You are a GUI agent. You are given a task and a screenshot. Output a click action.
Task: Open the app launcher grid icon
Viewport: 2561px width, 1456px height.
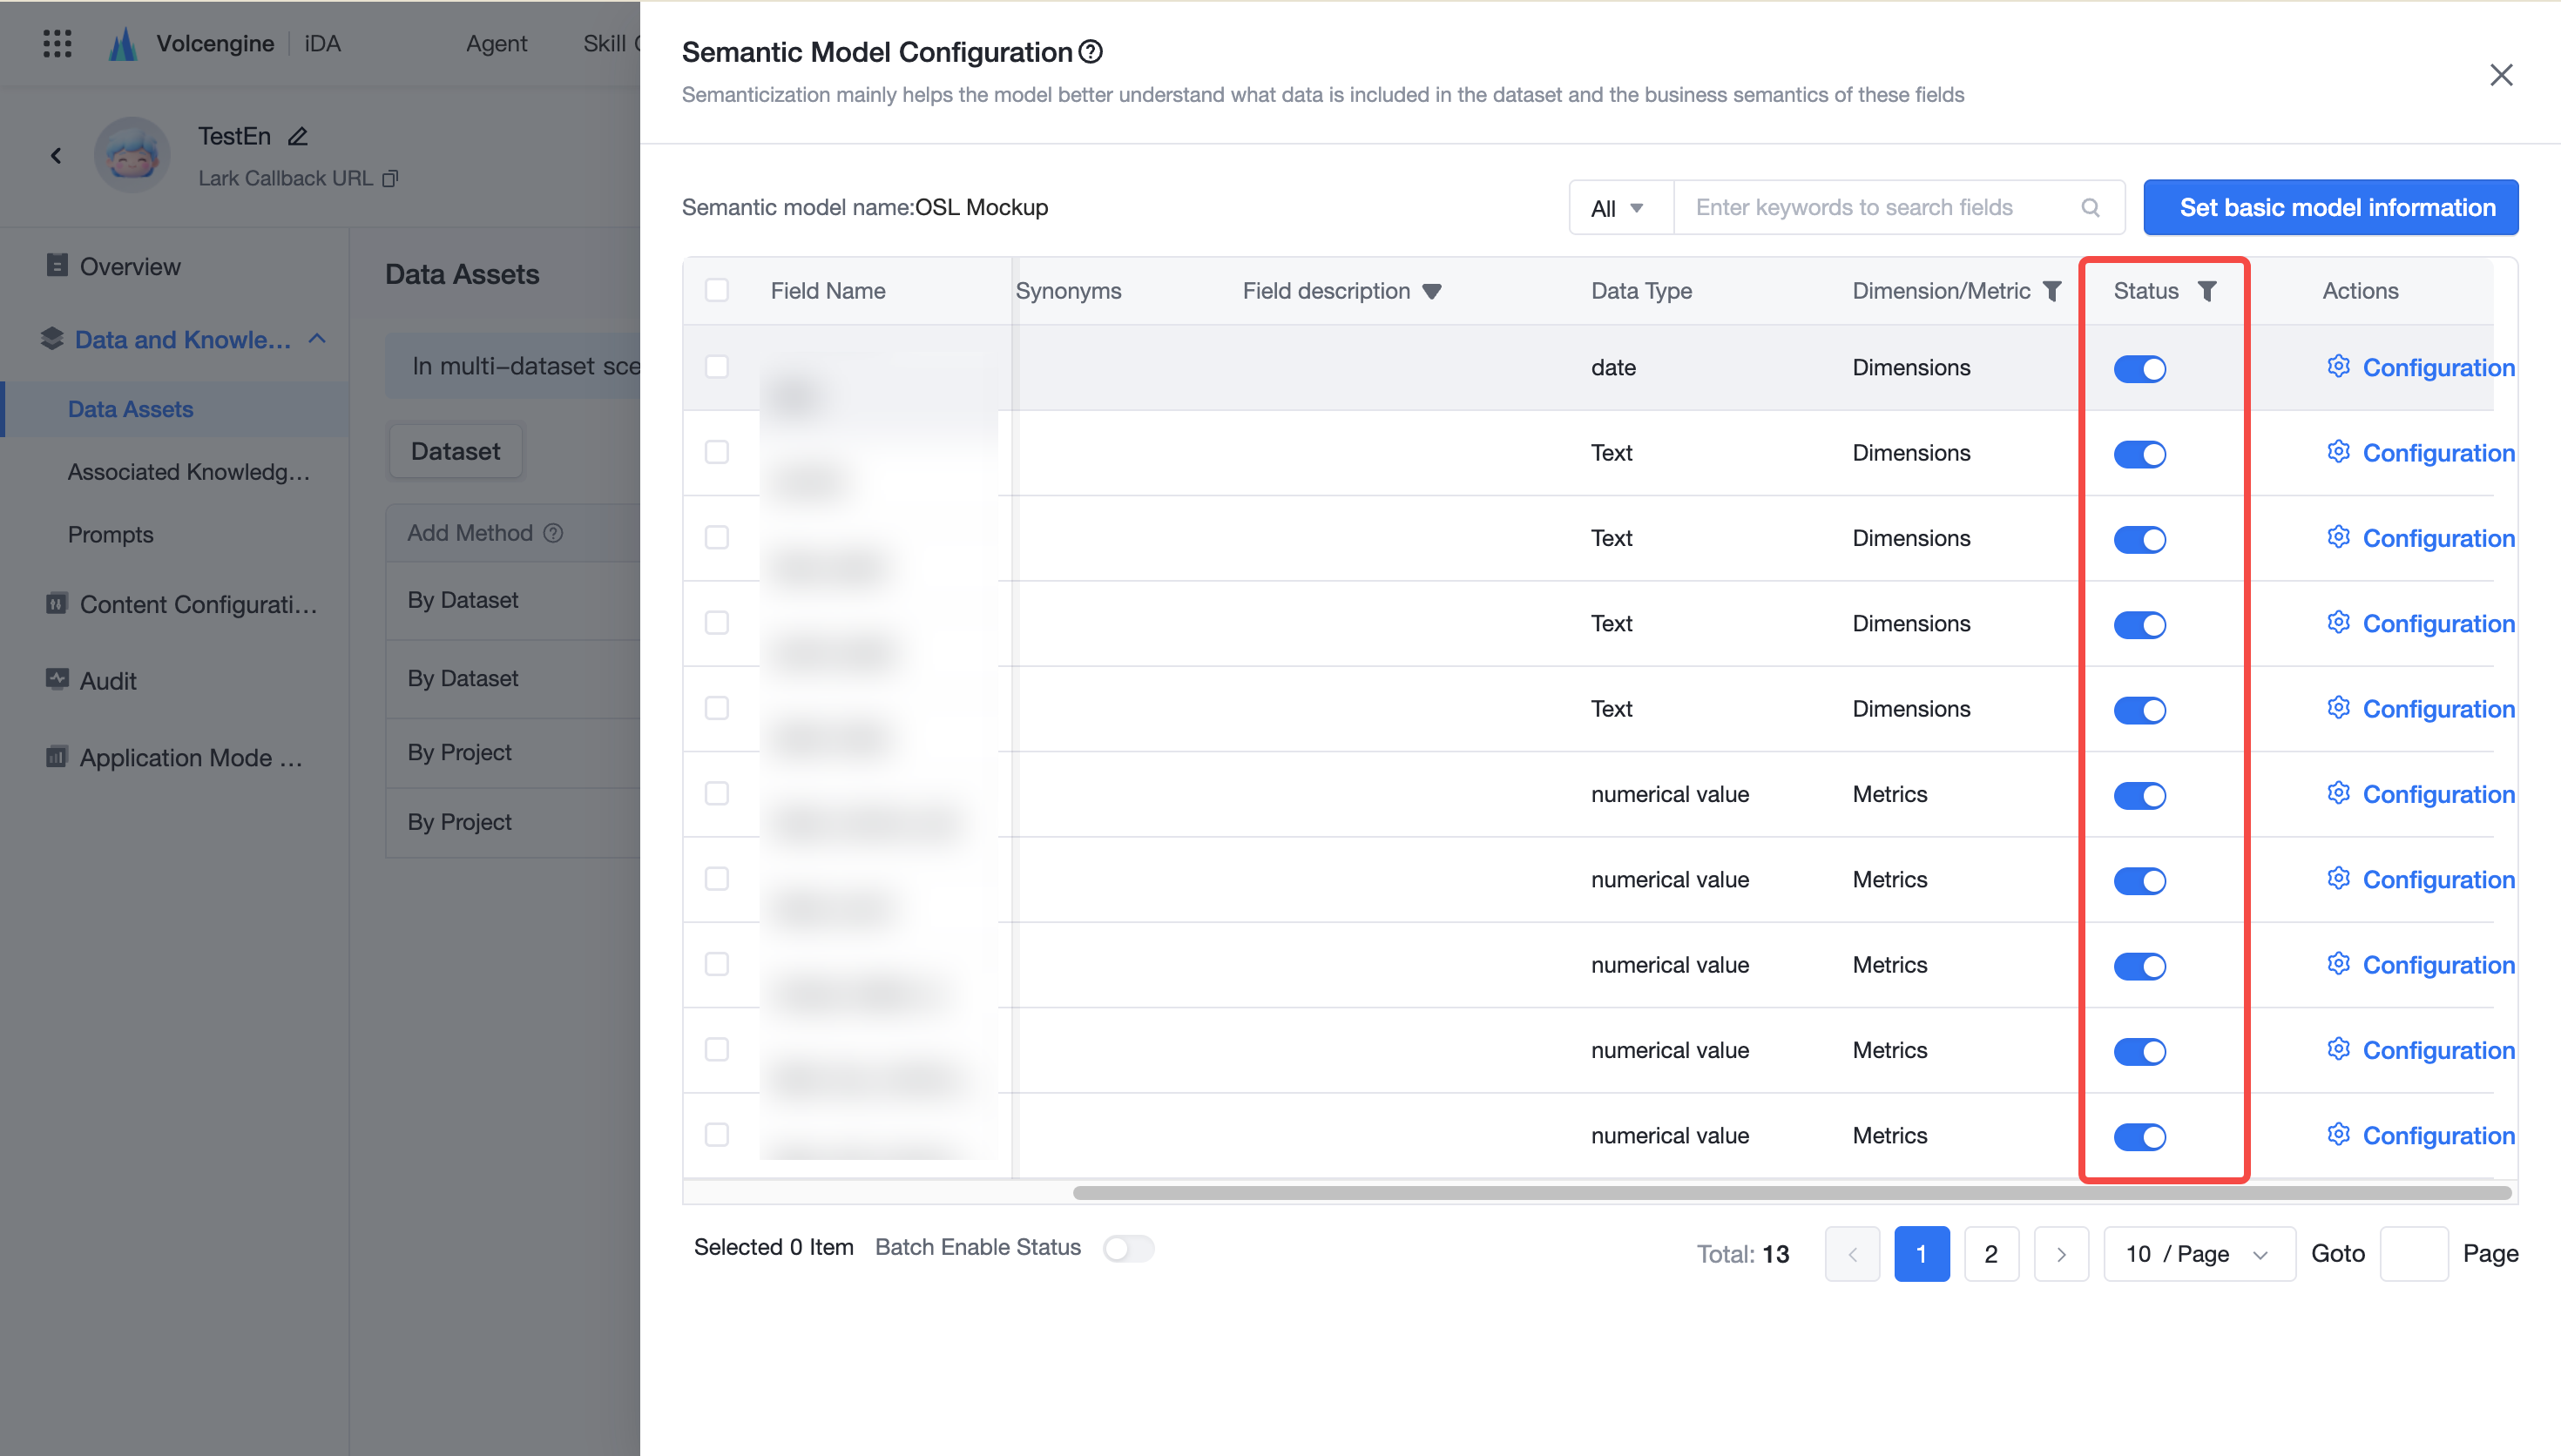coord(57,43)
